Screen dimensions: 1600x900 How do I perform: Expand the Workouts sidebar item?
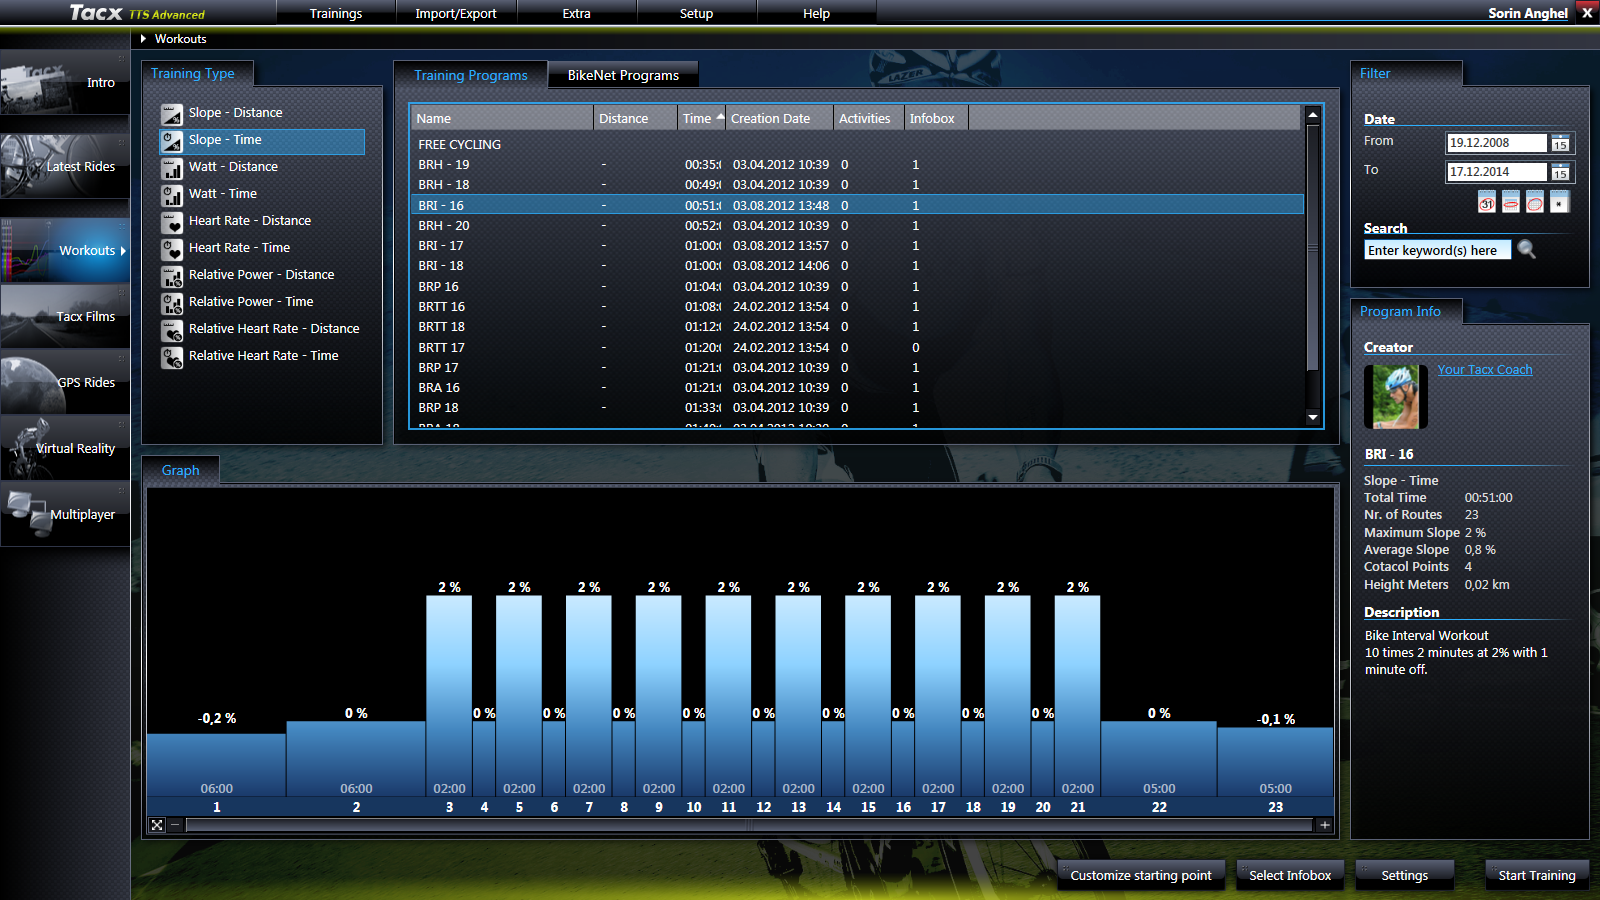click(65, 250)
